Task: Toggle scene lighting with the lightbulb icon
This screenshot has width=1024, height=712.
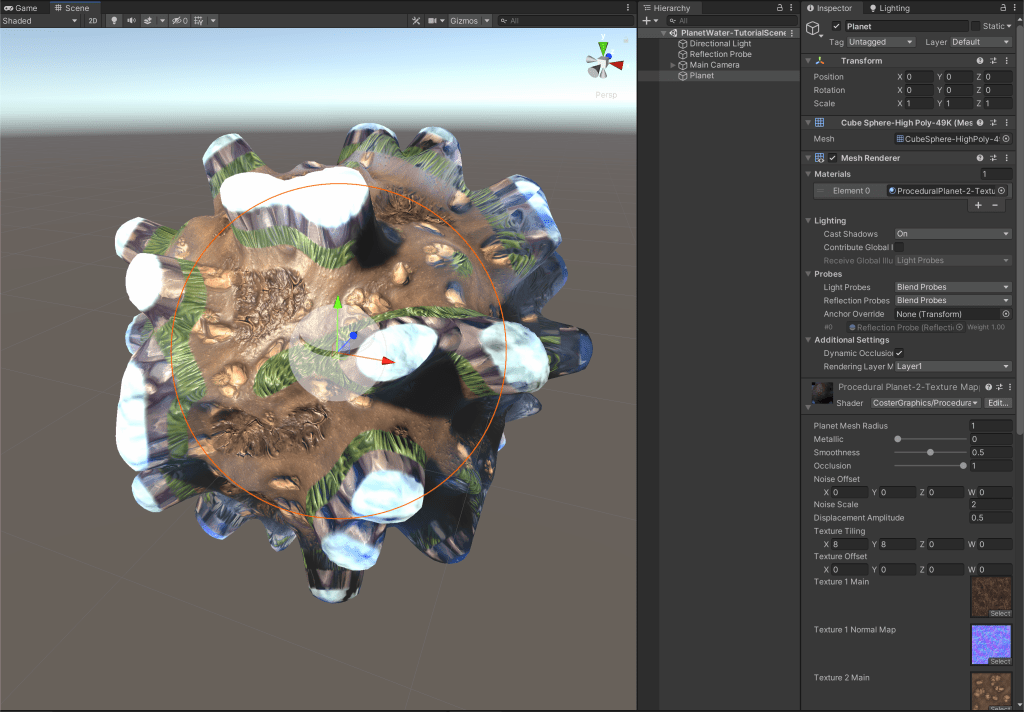Action: pyautogui.click(x=114, y=20)
